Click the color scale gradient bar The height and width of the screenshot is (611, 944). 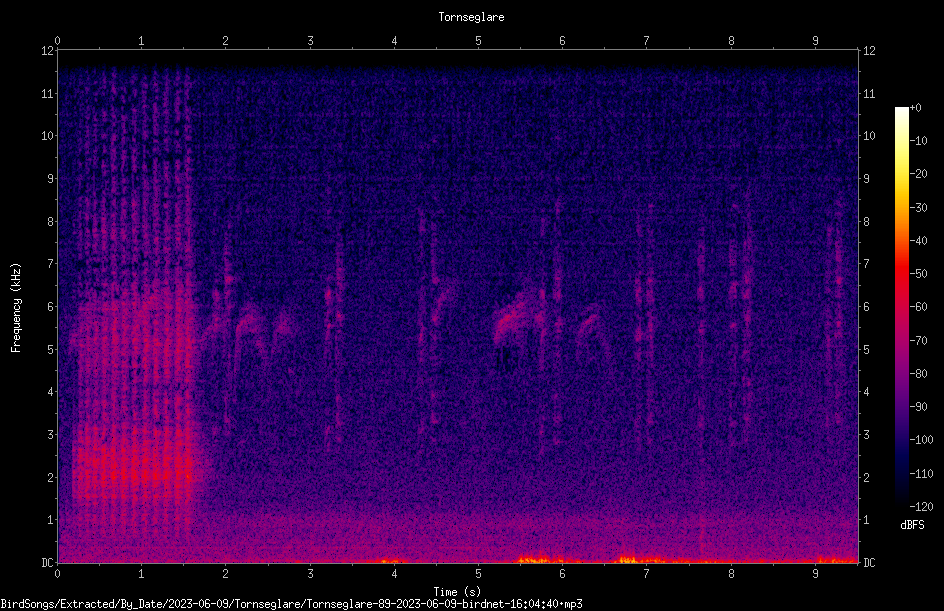pos(901,307)
